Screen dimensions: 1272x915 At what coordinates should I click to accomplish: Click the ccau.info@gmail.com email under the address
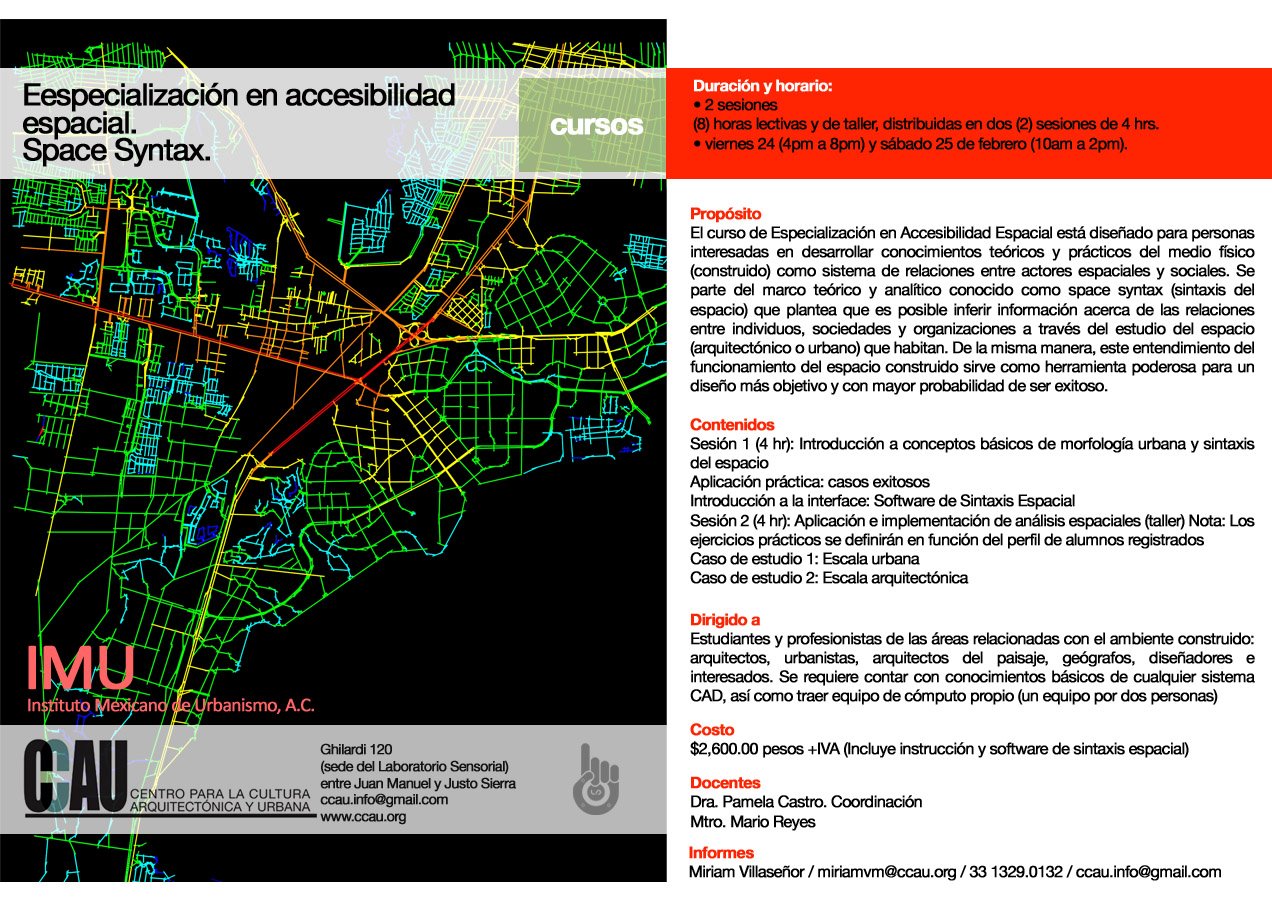coord(384,800)
